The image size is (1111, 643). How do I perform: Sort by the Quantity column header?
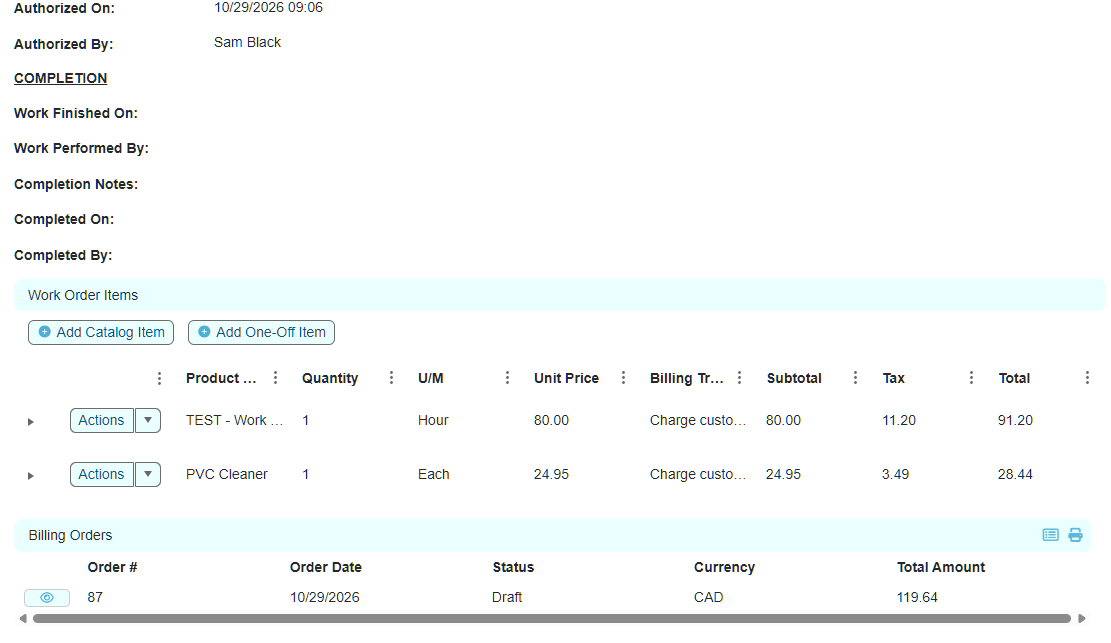coord(330,379)
